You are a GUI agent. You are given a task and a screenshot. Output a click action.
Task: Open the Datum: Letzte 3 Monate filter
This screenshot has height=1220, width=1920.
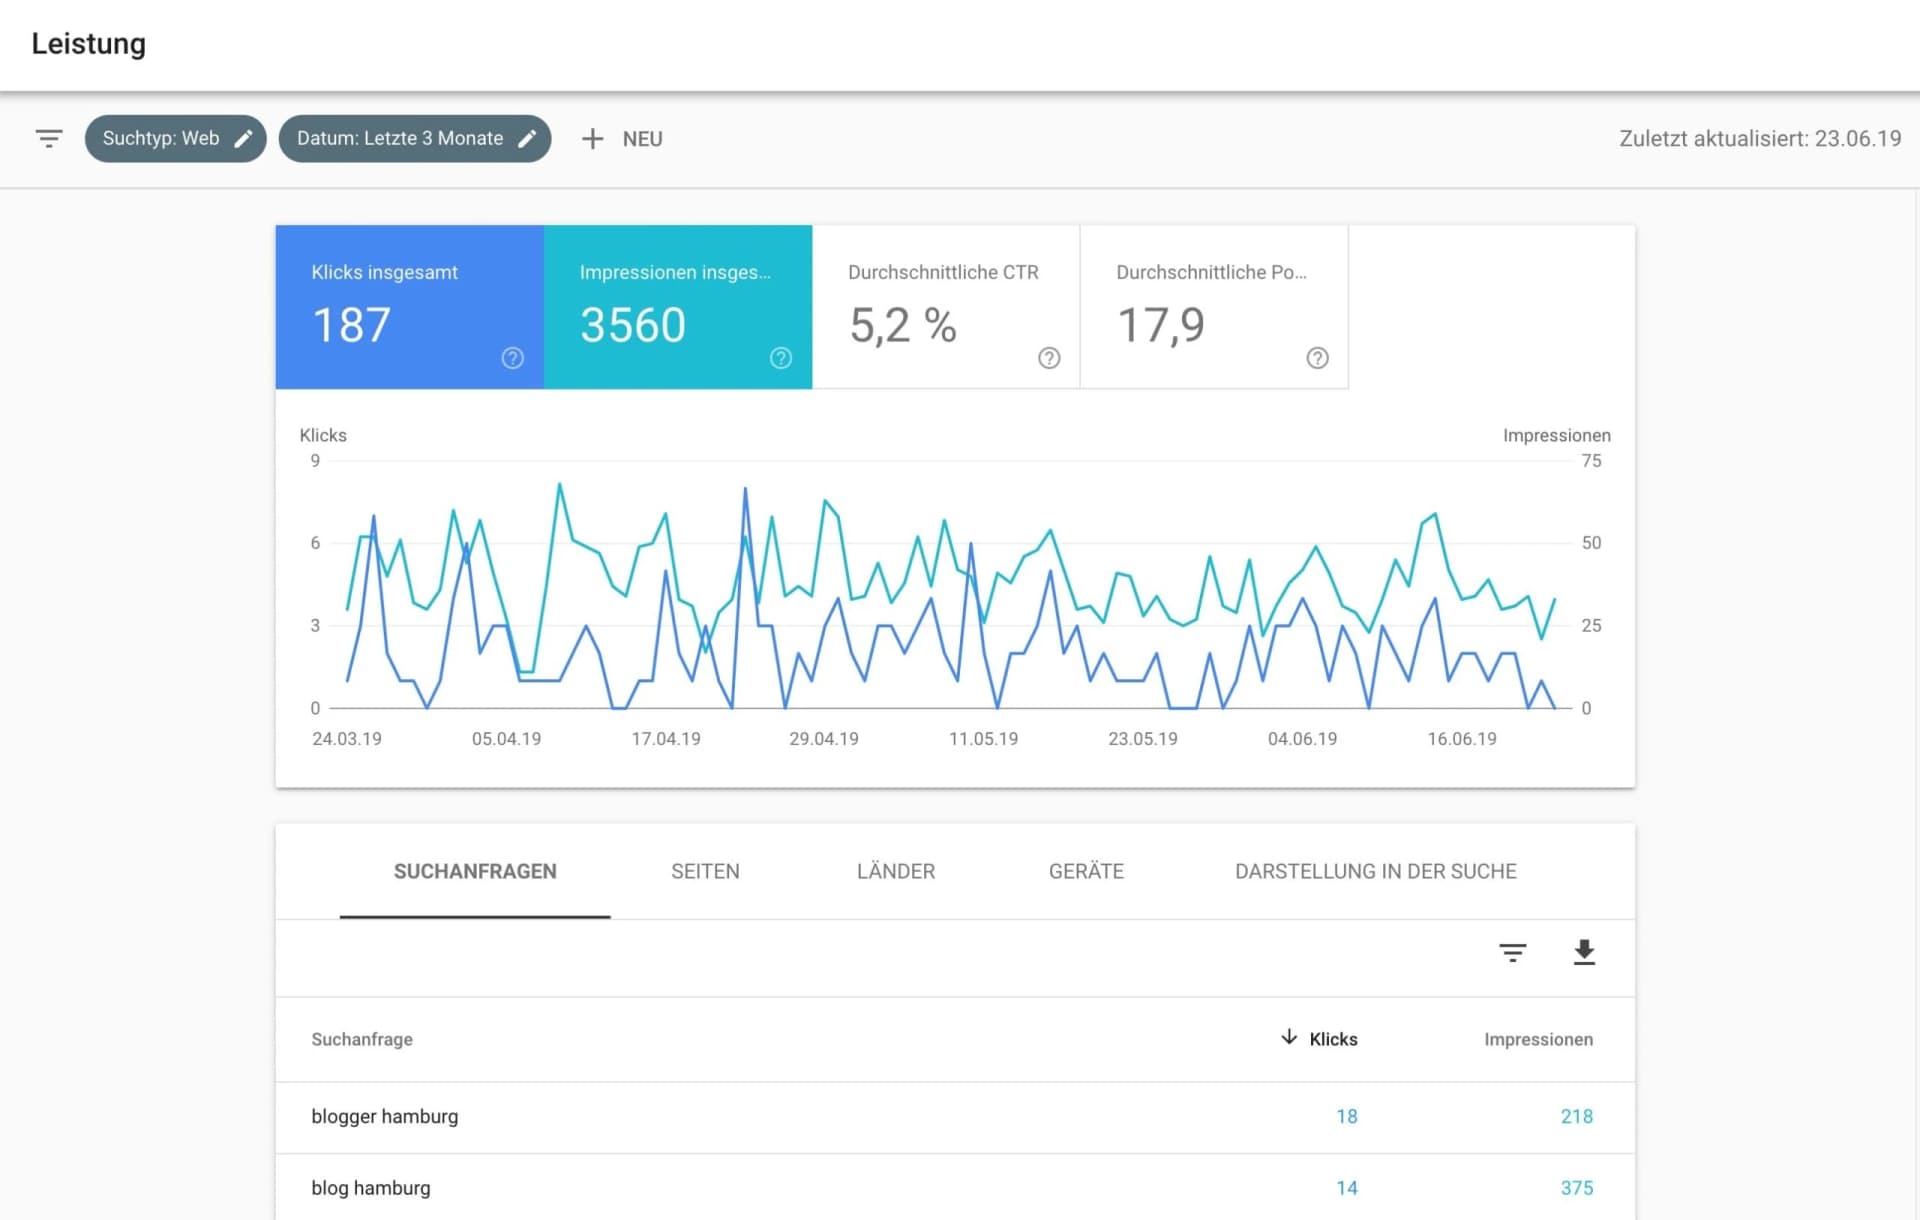tap(398, 139)
